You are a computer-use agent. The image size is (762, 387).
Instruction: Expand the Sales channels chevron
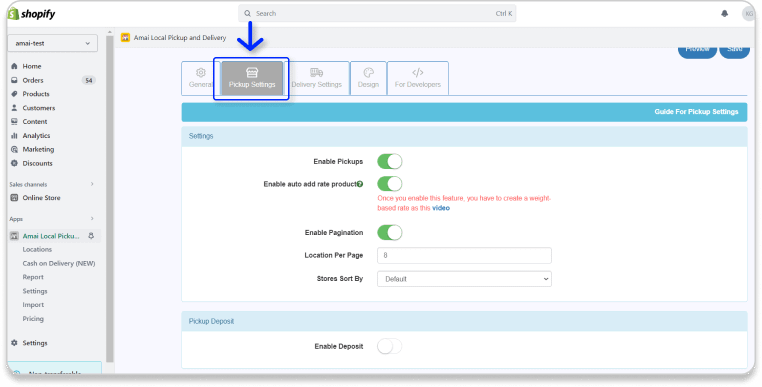92,184
